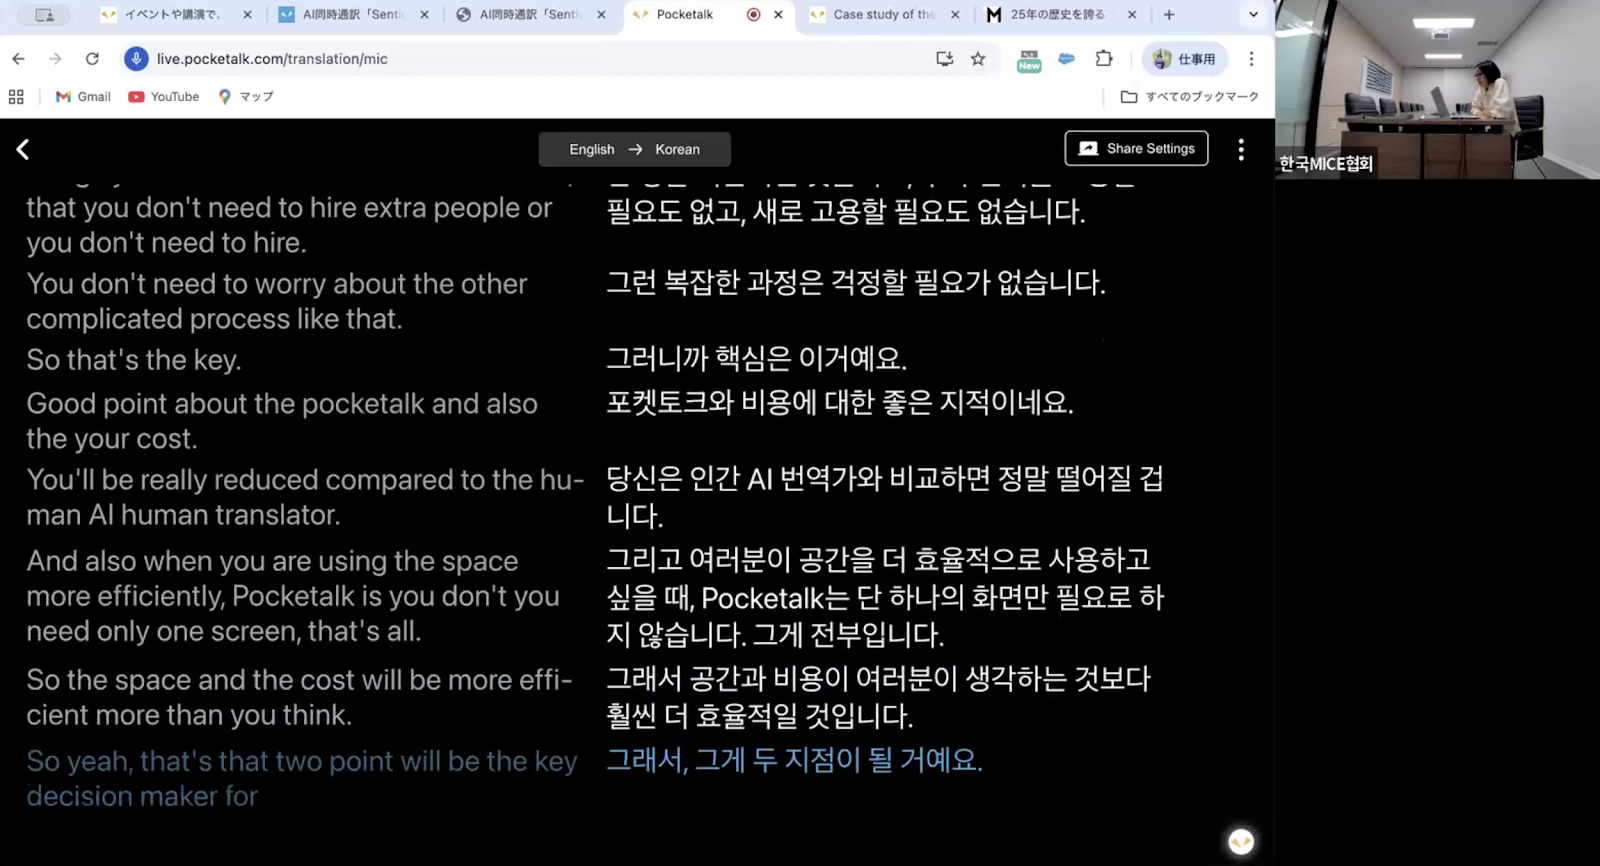1600x866 pixels.
Task: Click the Pocketalk back arrow
Action: point(23,149)
